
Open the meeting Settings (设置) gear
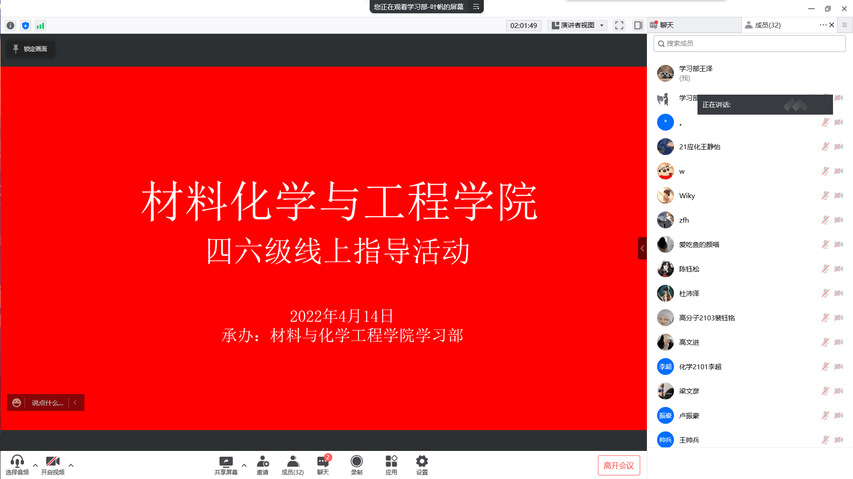click(x=422, y=462)
